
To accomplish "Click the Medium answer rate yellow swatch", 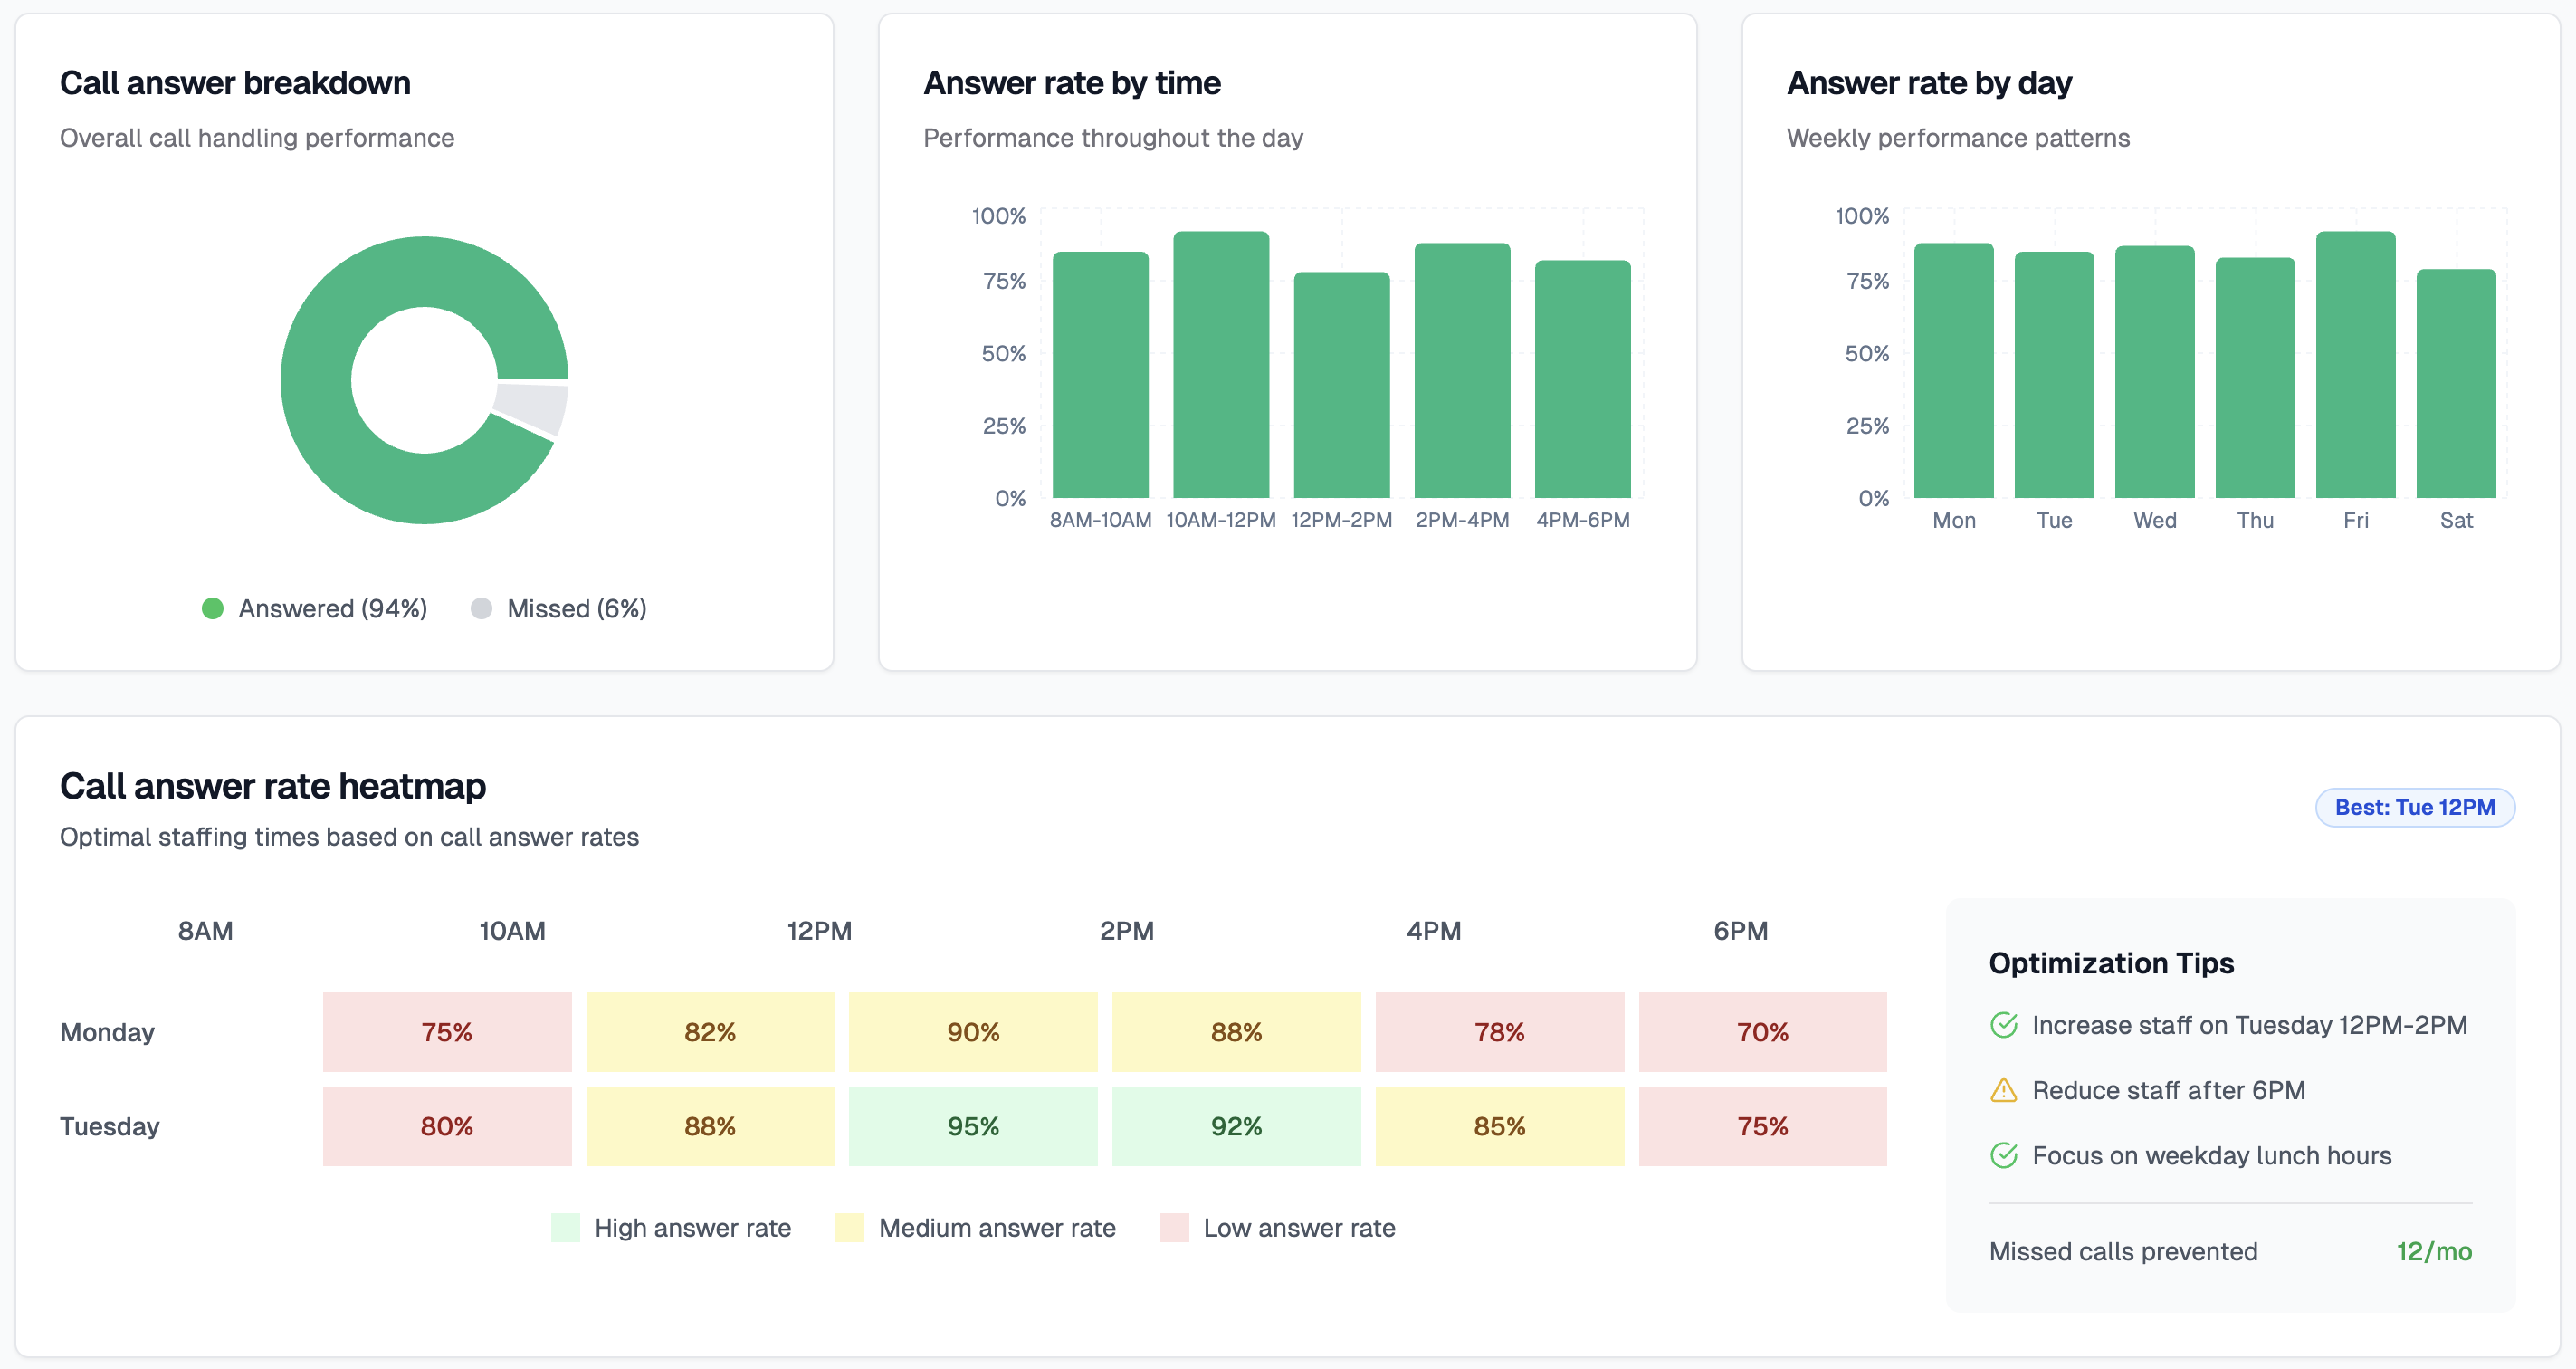I will tap(848, 1228).
